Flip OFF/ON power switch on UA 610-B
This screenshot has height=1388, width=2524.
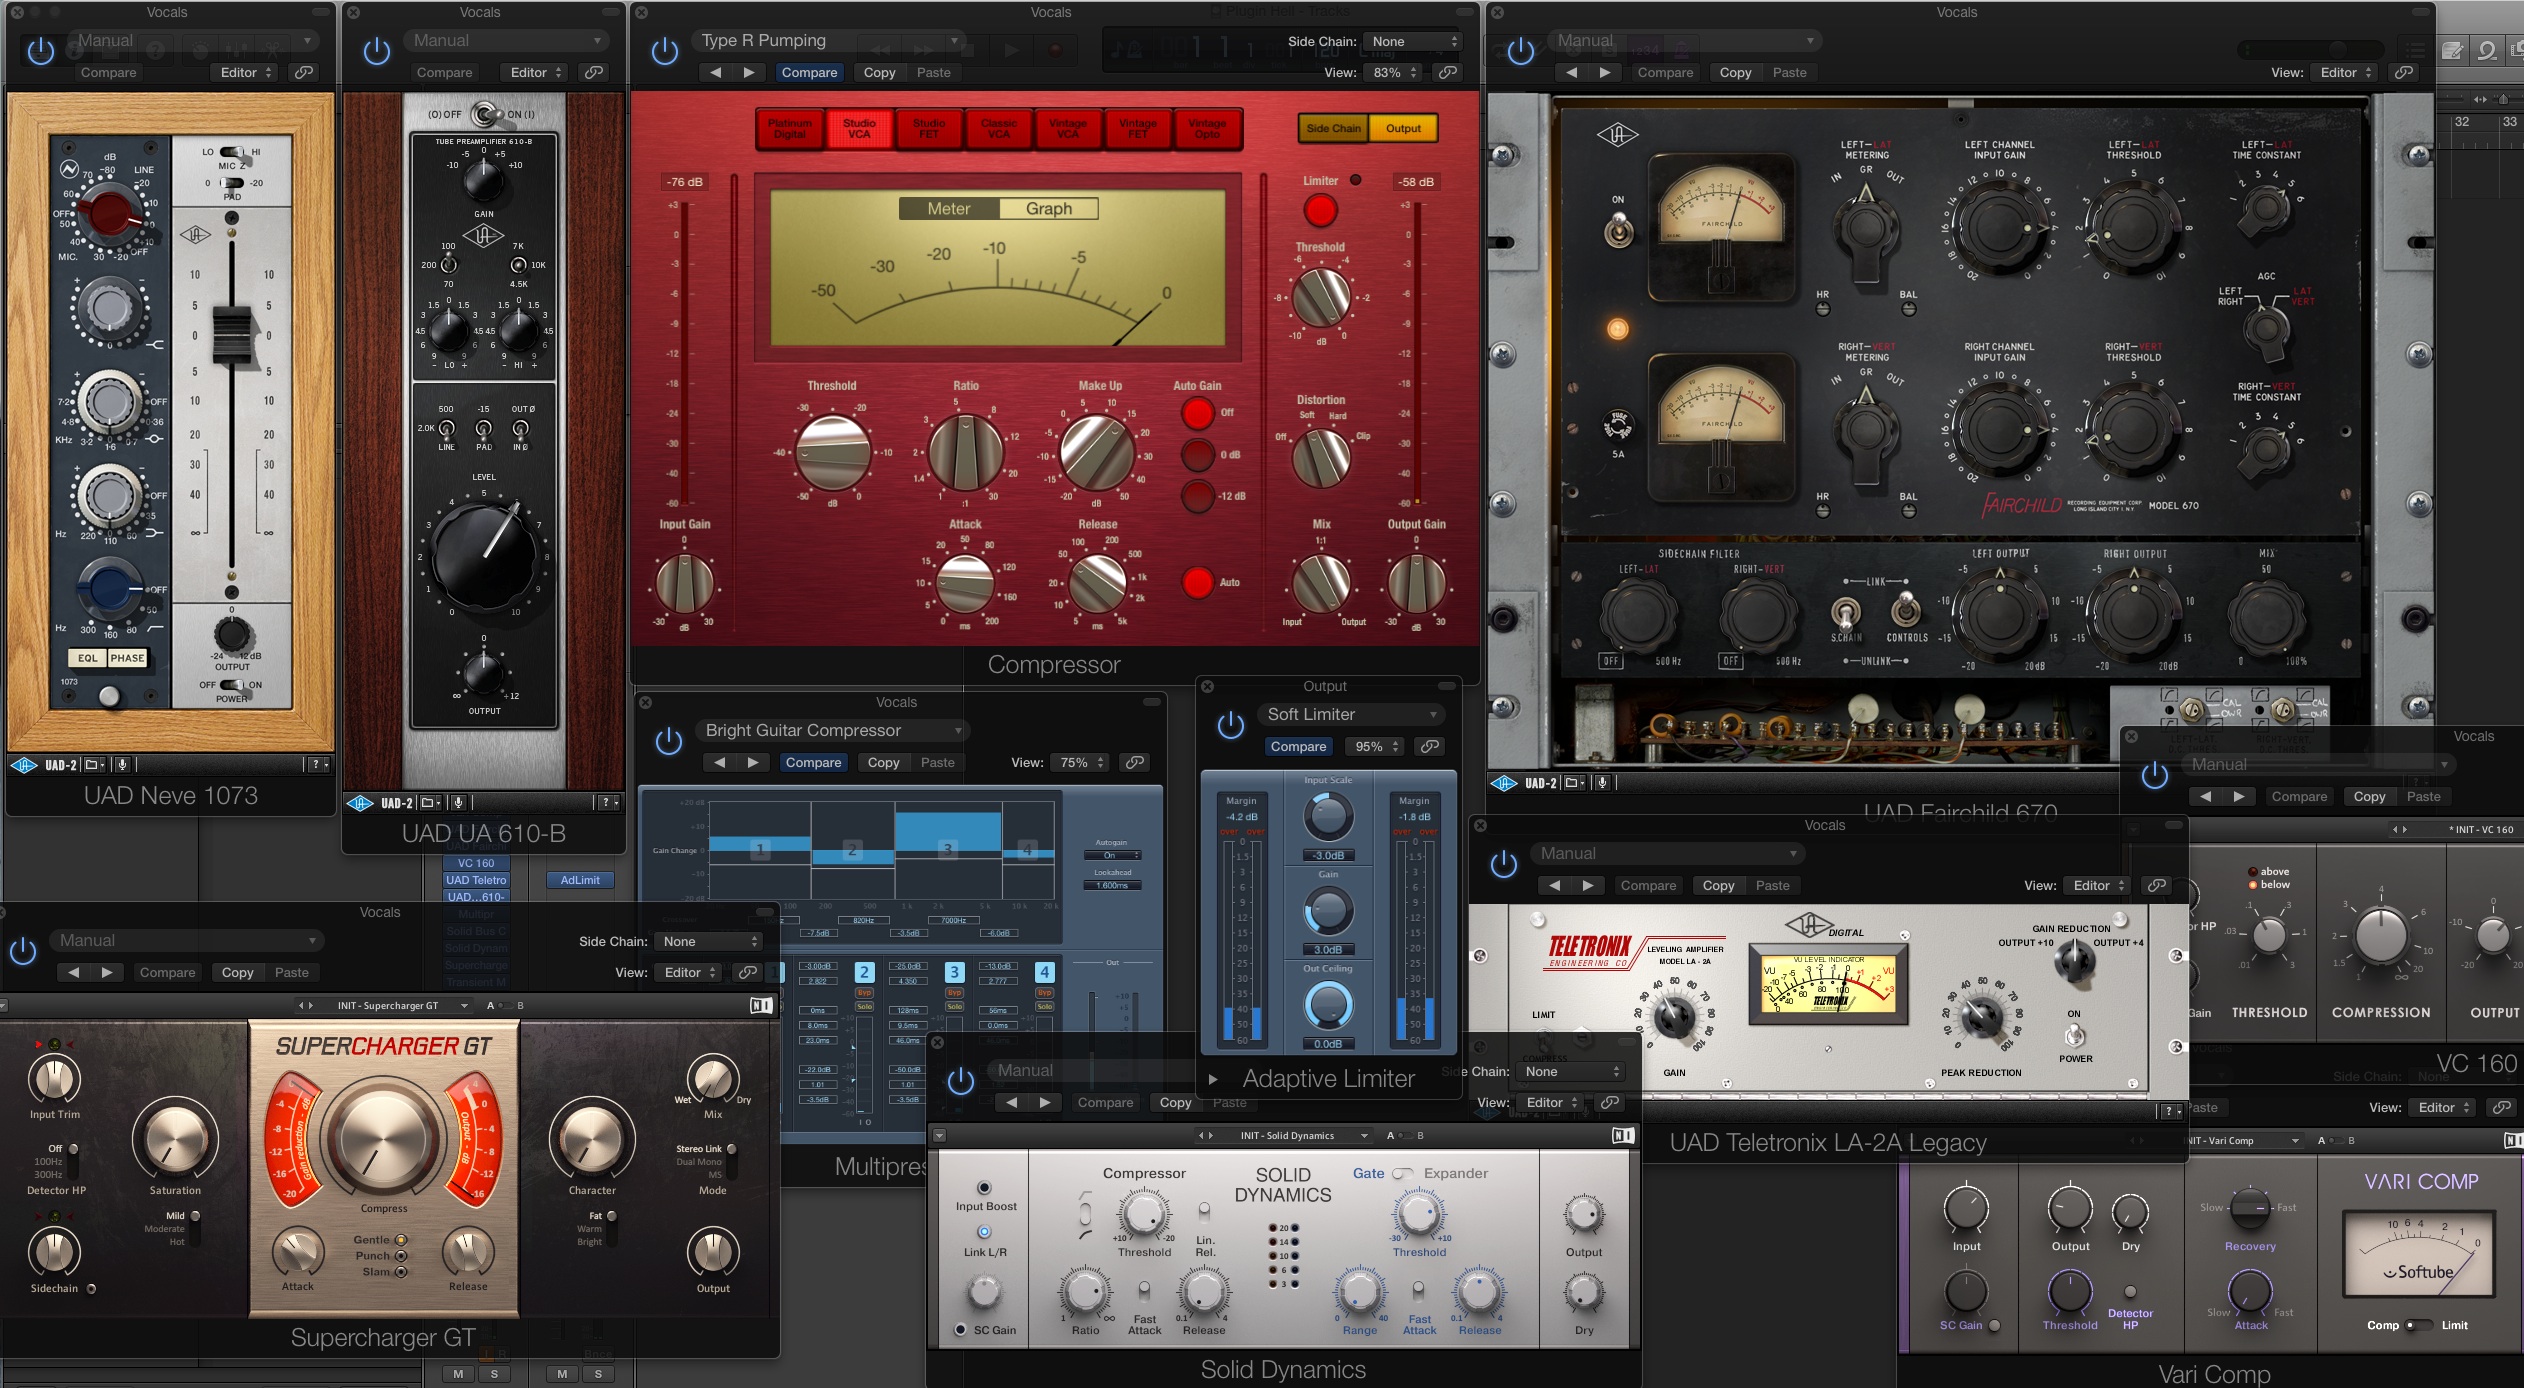pos(486,115)
